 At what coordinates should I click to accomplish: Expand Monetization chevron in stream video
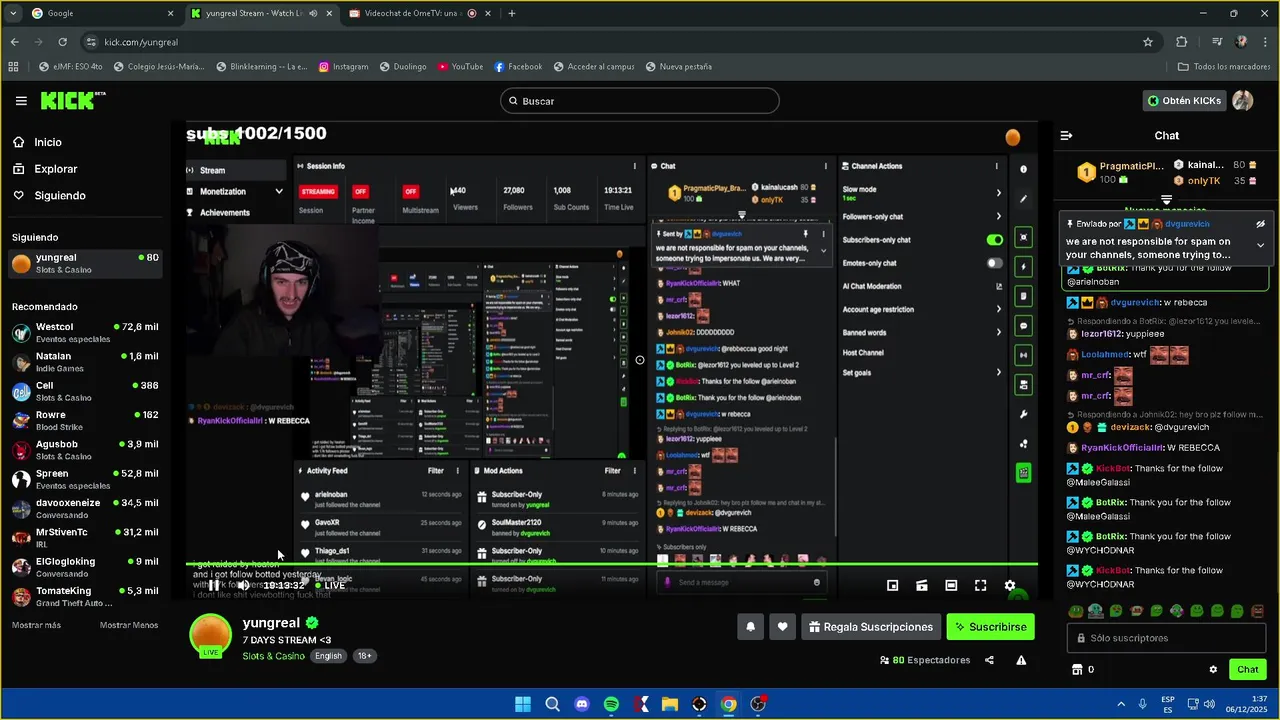click(x=279, y=191)
